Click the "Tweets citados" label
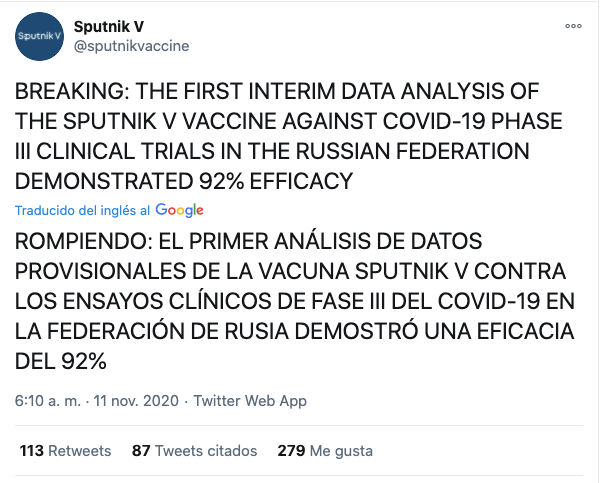 (x=206, y=451)
